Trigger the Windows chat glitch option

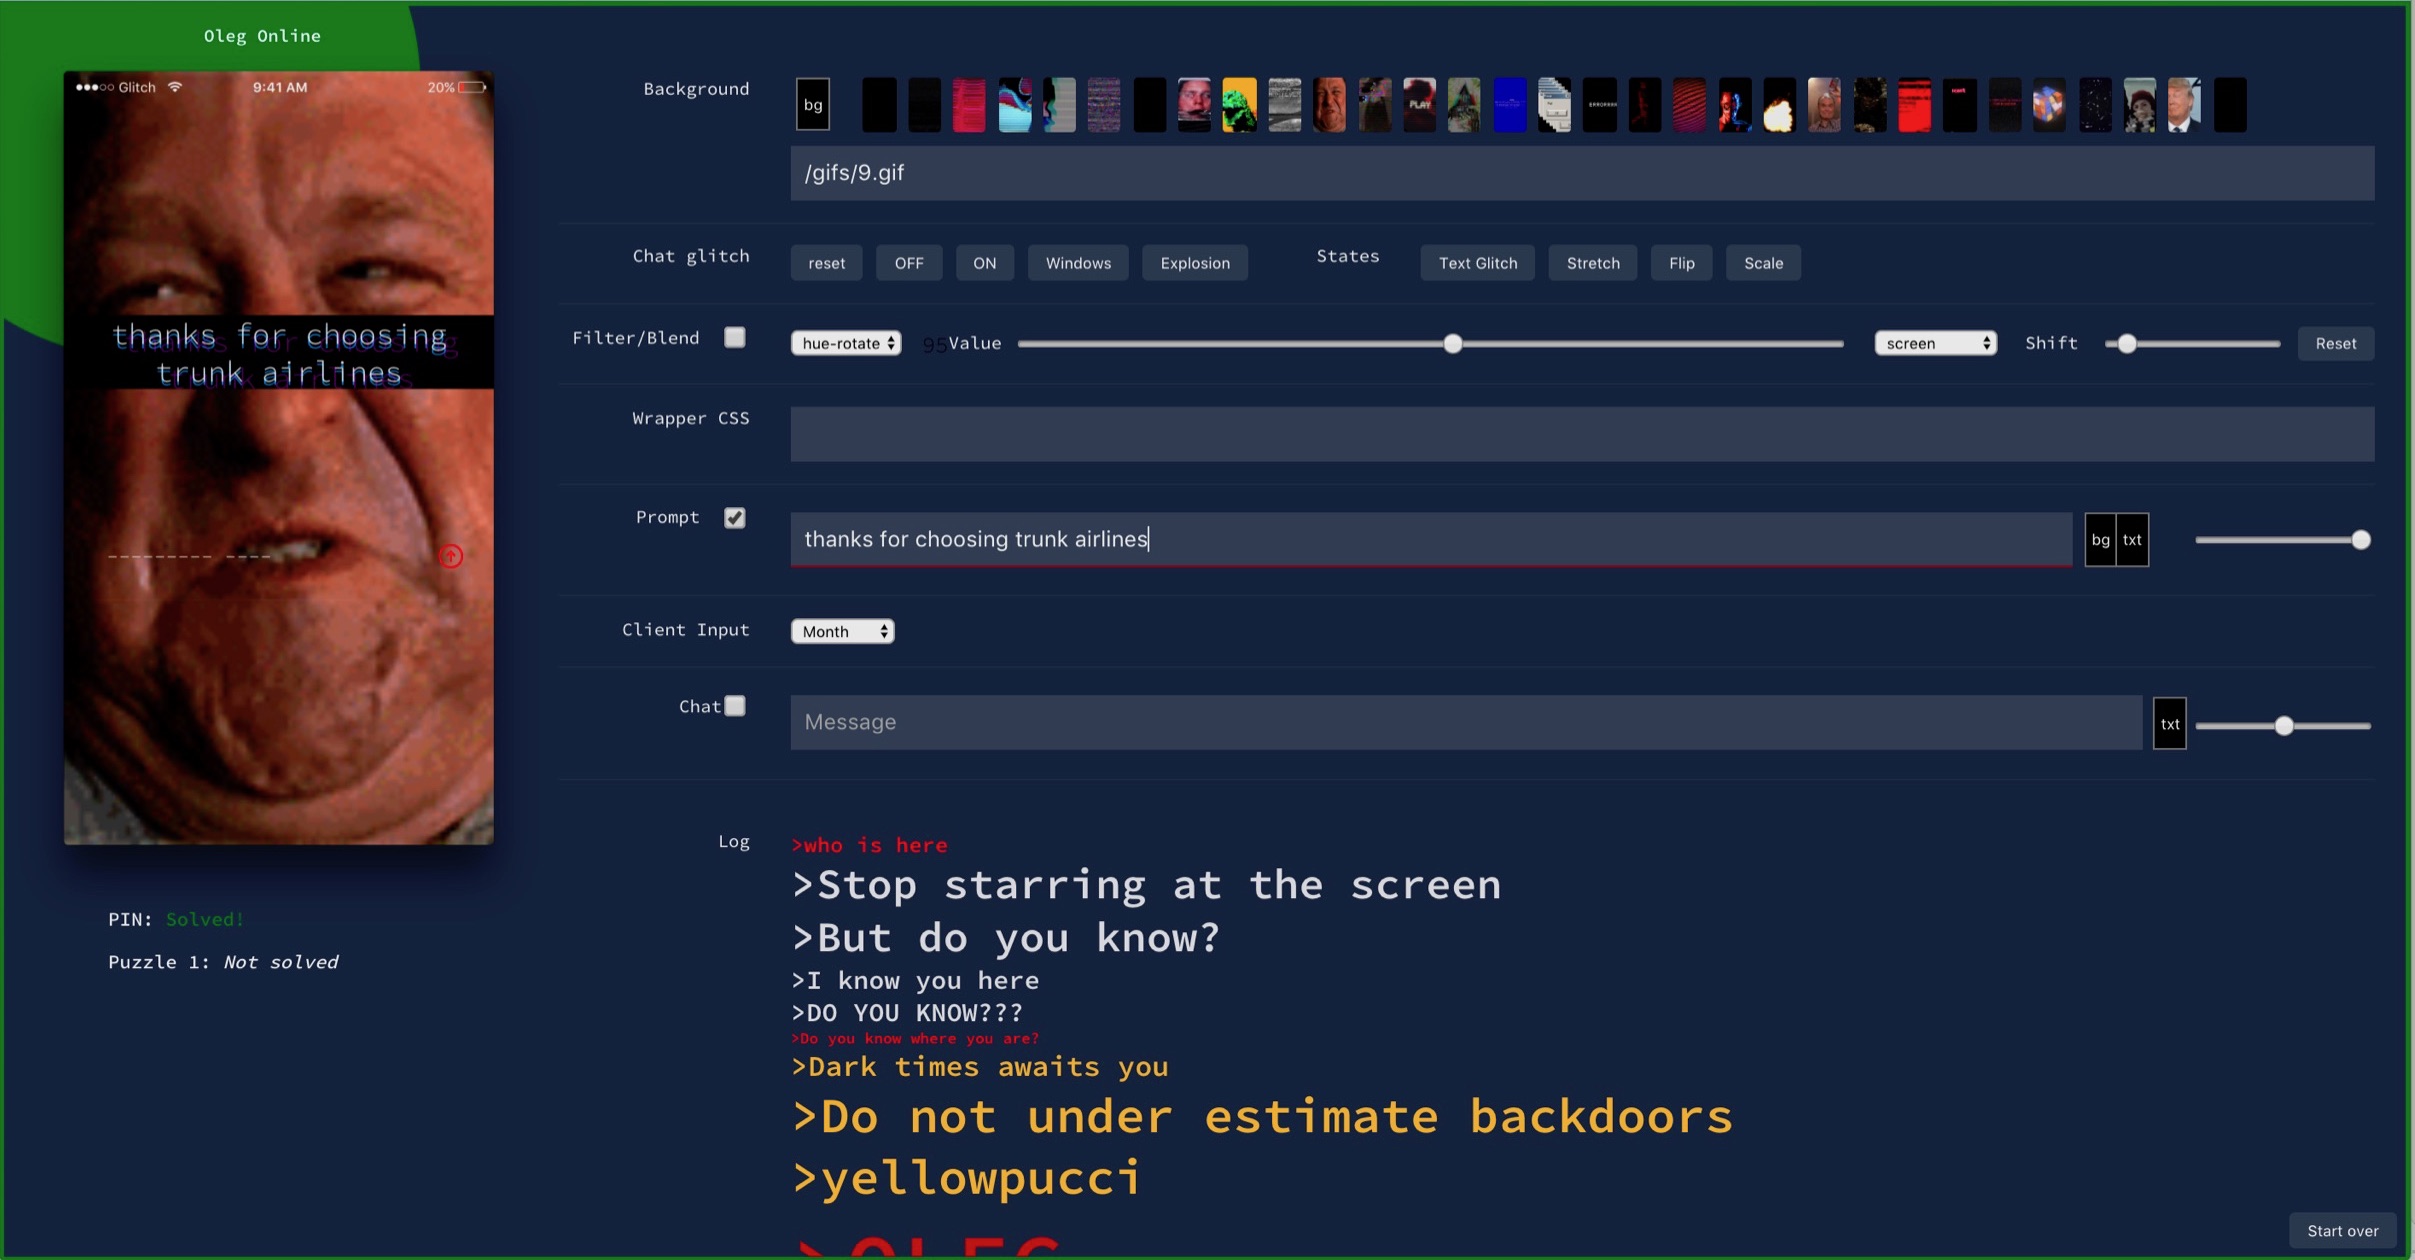(x=1077, y=263)
